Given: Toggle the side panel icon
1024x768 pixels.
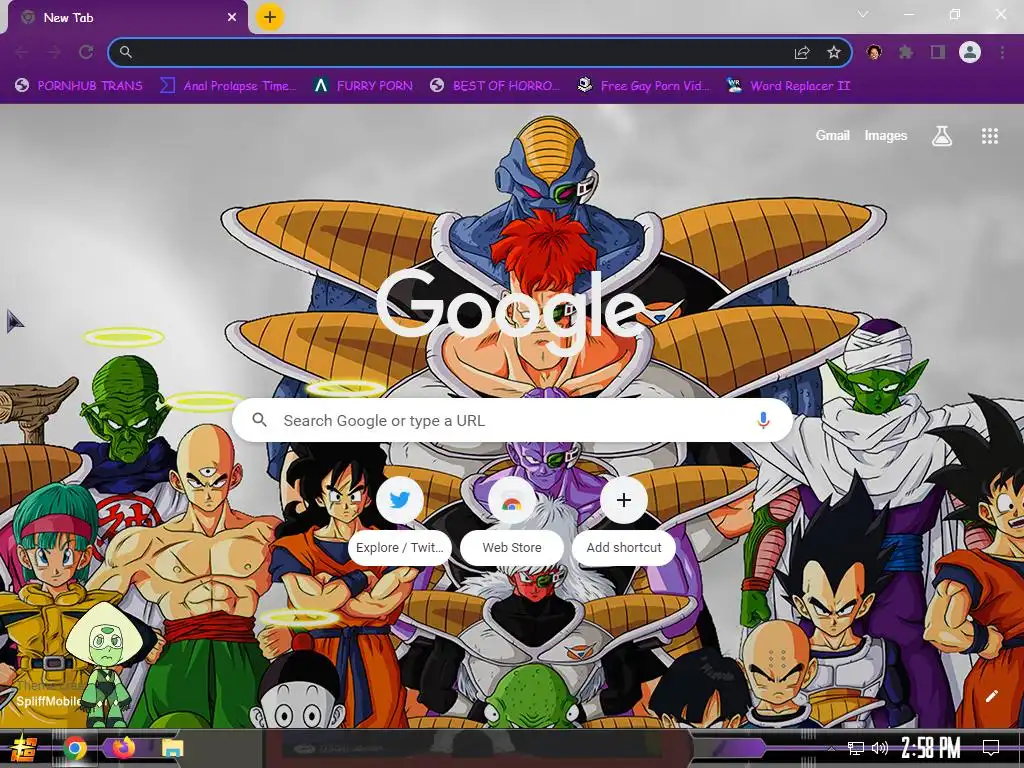Looking at the screenshot, I should click(x=938, y=52).
